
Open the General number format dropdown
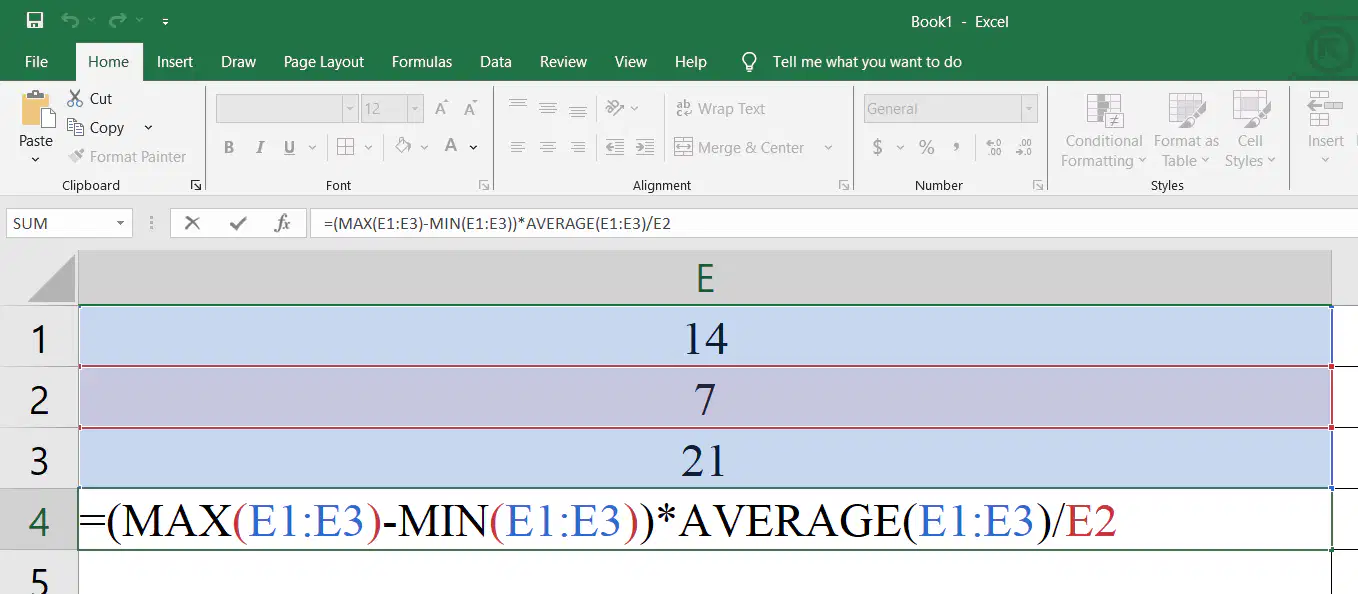pos(1028,108)
